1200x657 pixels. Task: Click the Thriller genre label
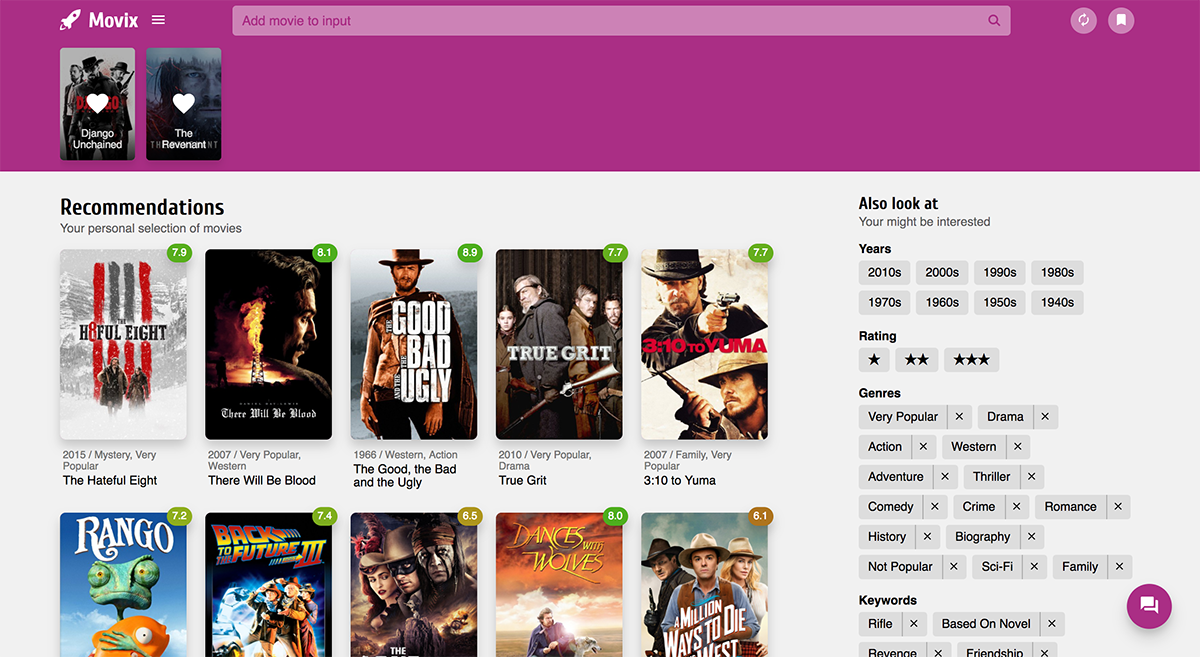pyautogui.click(x=992, y=477)
